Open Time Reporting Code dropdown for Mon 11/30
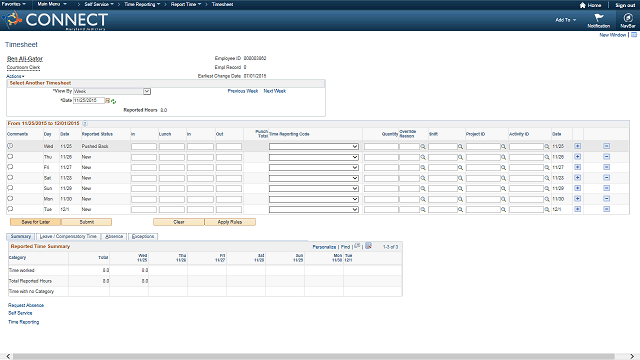Image resolution: width=640 pixels, height=360 pixels. (313, 199)
